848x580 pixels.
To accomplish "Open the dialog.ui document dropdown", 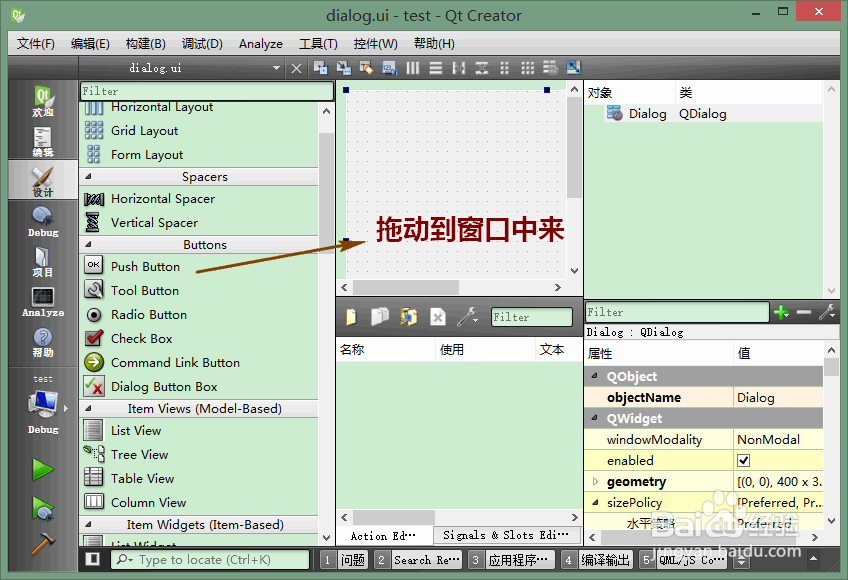I will pyautogui.click(x=276, y=68).
